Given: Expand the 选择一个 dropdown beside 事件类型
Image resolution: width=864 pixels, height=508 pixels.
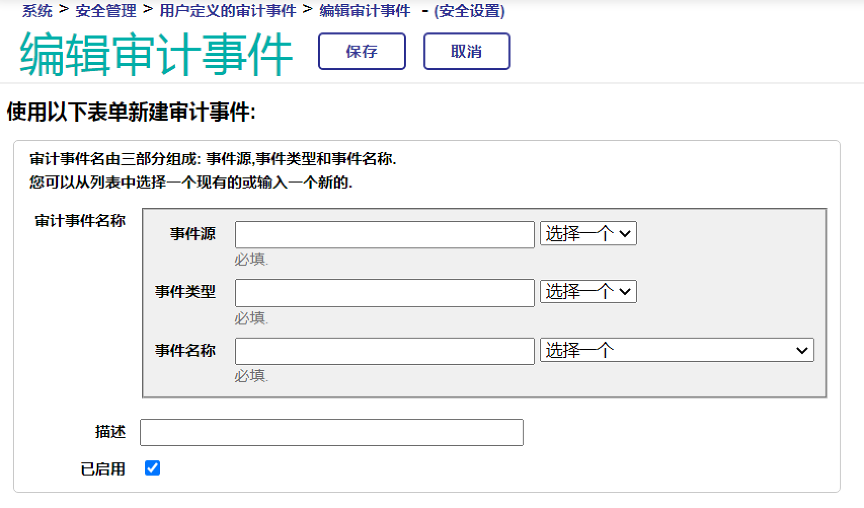Looking at the screenshot, I should coord(588,292).
